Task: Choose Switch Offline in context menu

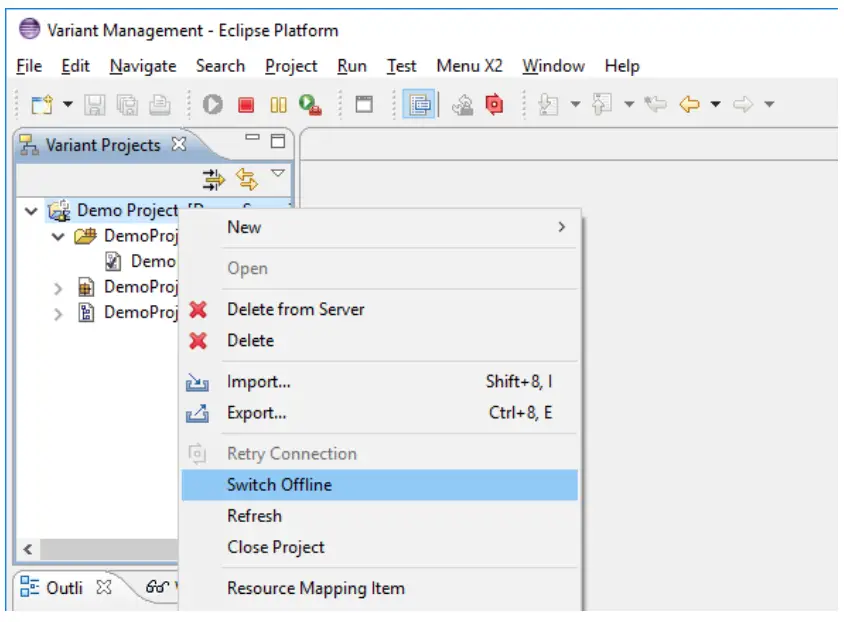Action: click(x=380, y=485)
